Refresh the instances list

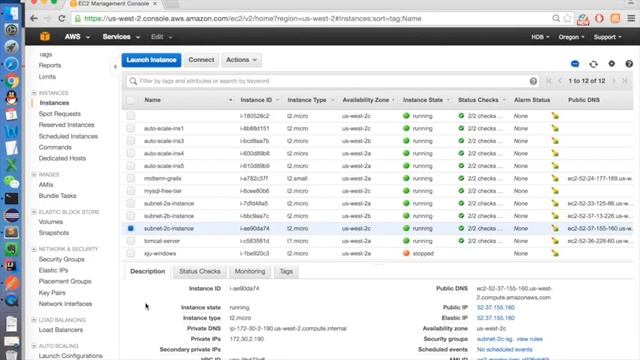(593, 64)
